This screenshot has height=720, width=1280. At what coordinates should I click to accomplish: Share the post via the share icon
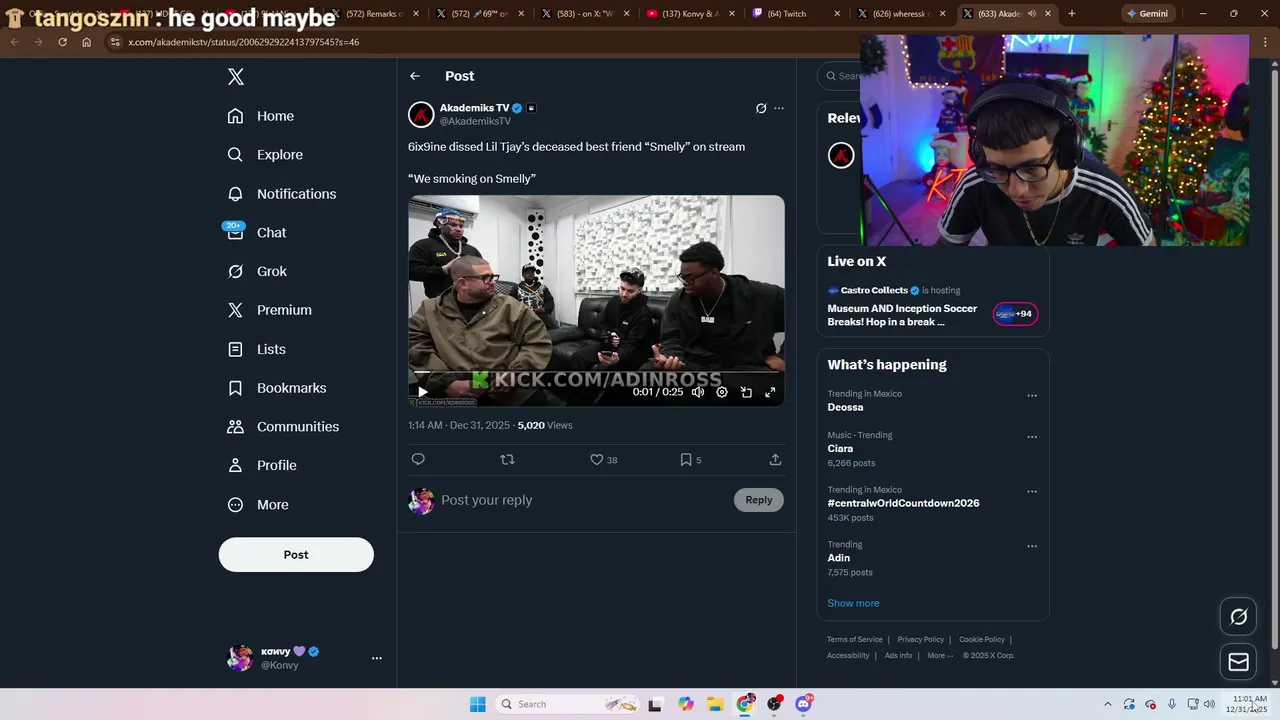[775, 460]
